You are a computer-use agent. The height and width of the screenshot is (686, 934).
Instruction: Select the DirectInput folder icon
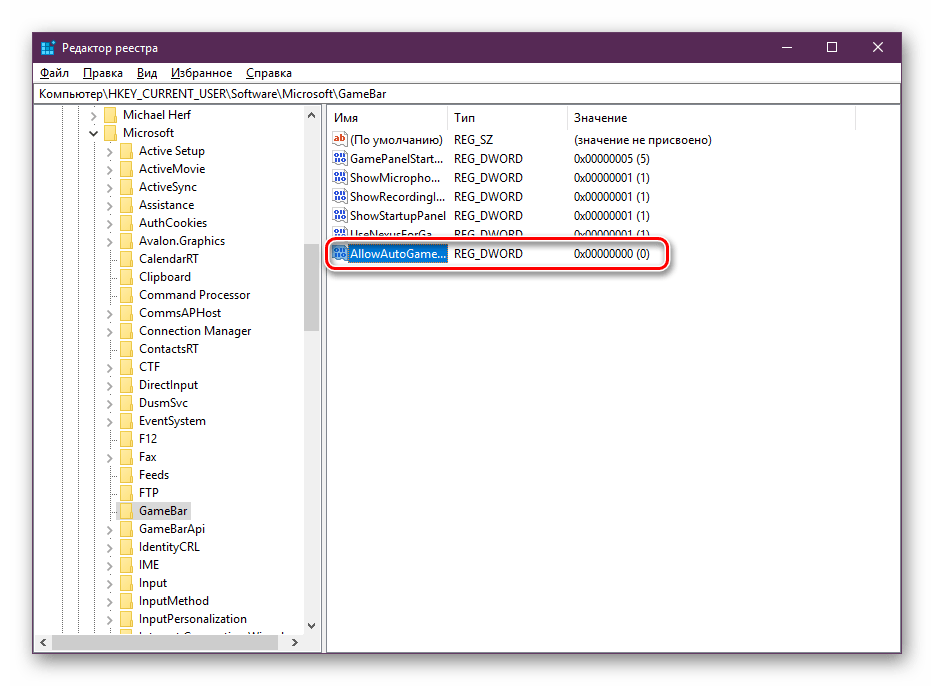pos(126,385)
